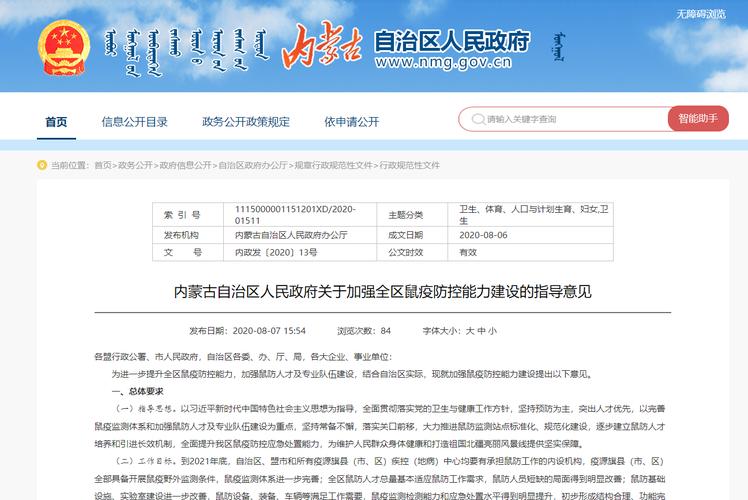The image size is (748, 500).
Task: Go to 政府信息公开 in breadcrumb
Action: pyautogui.click(x=185, y=166)
